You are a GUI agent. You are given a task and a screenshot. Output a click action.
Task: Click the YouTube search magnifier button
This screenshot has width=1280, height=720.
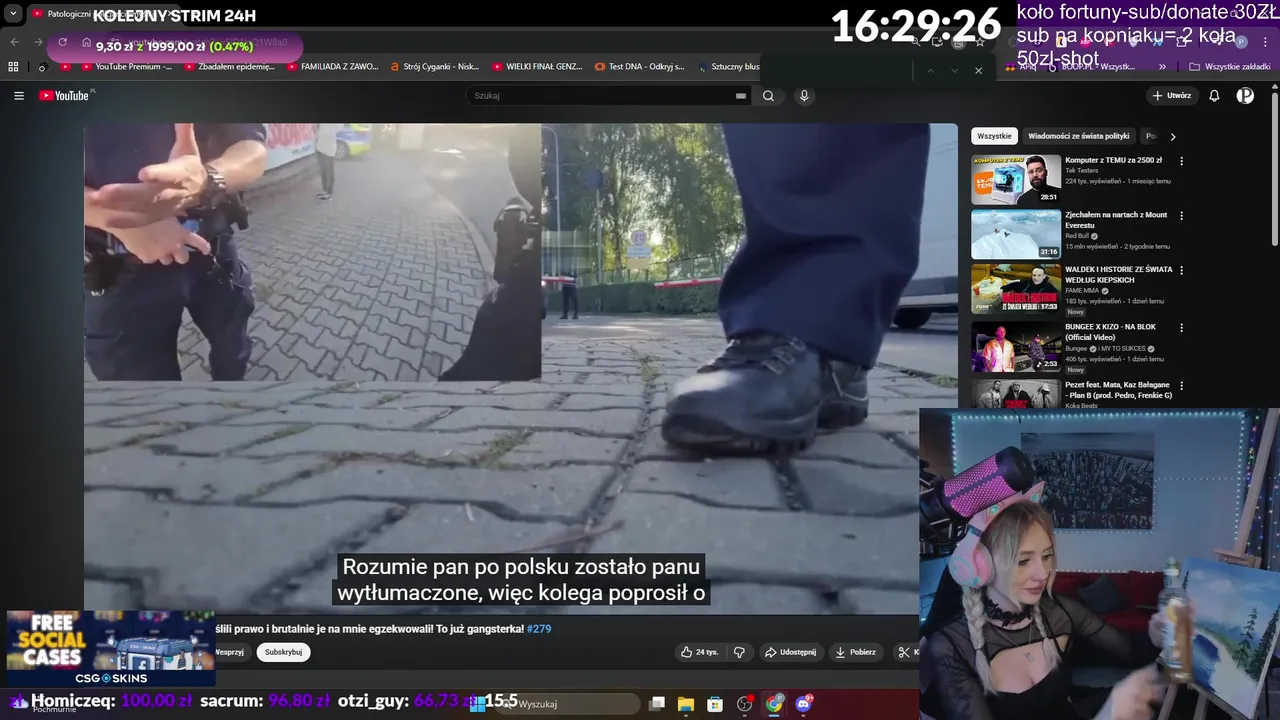pyautogui.click(x=768, y=96)
